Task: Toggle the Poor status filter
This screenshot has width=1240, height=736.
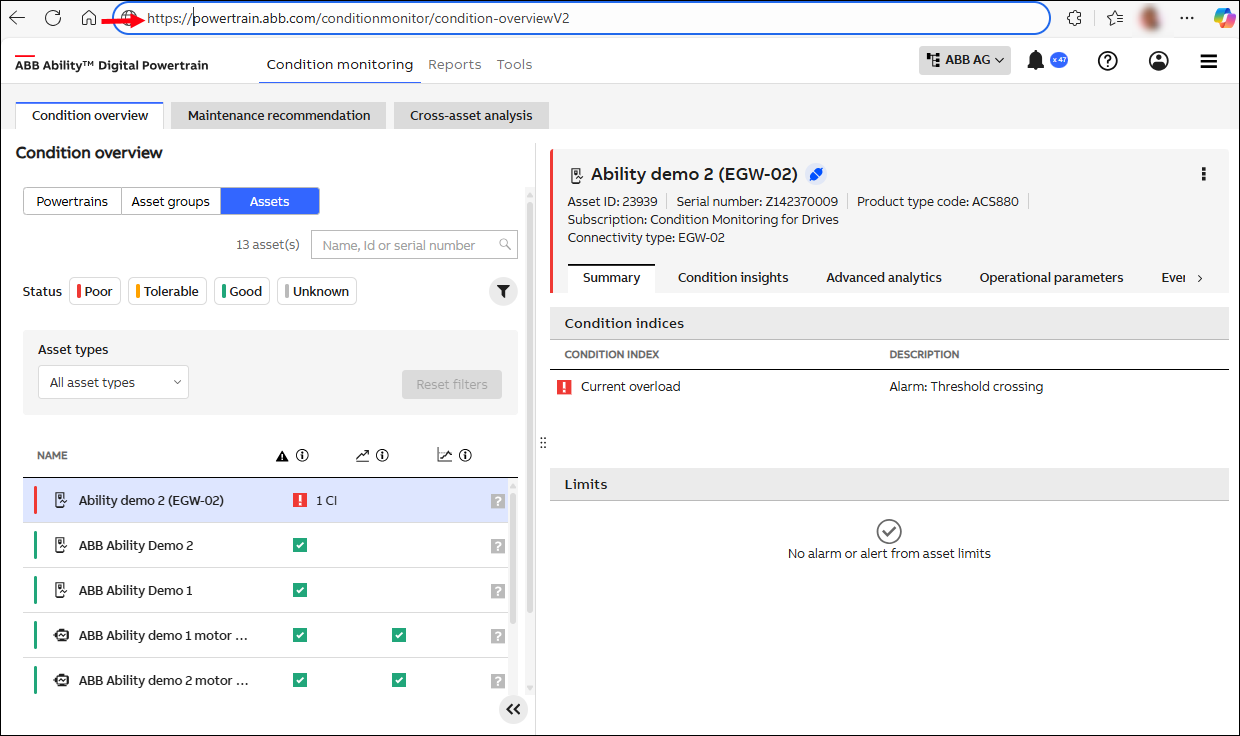Action: point(94,291)
